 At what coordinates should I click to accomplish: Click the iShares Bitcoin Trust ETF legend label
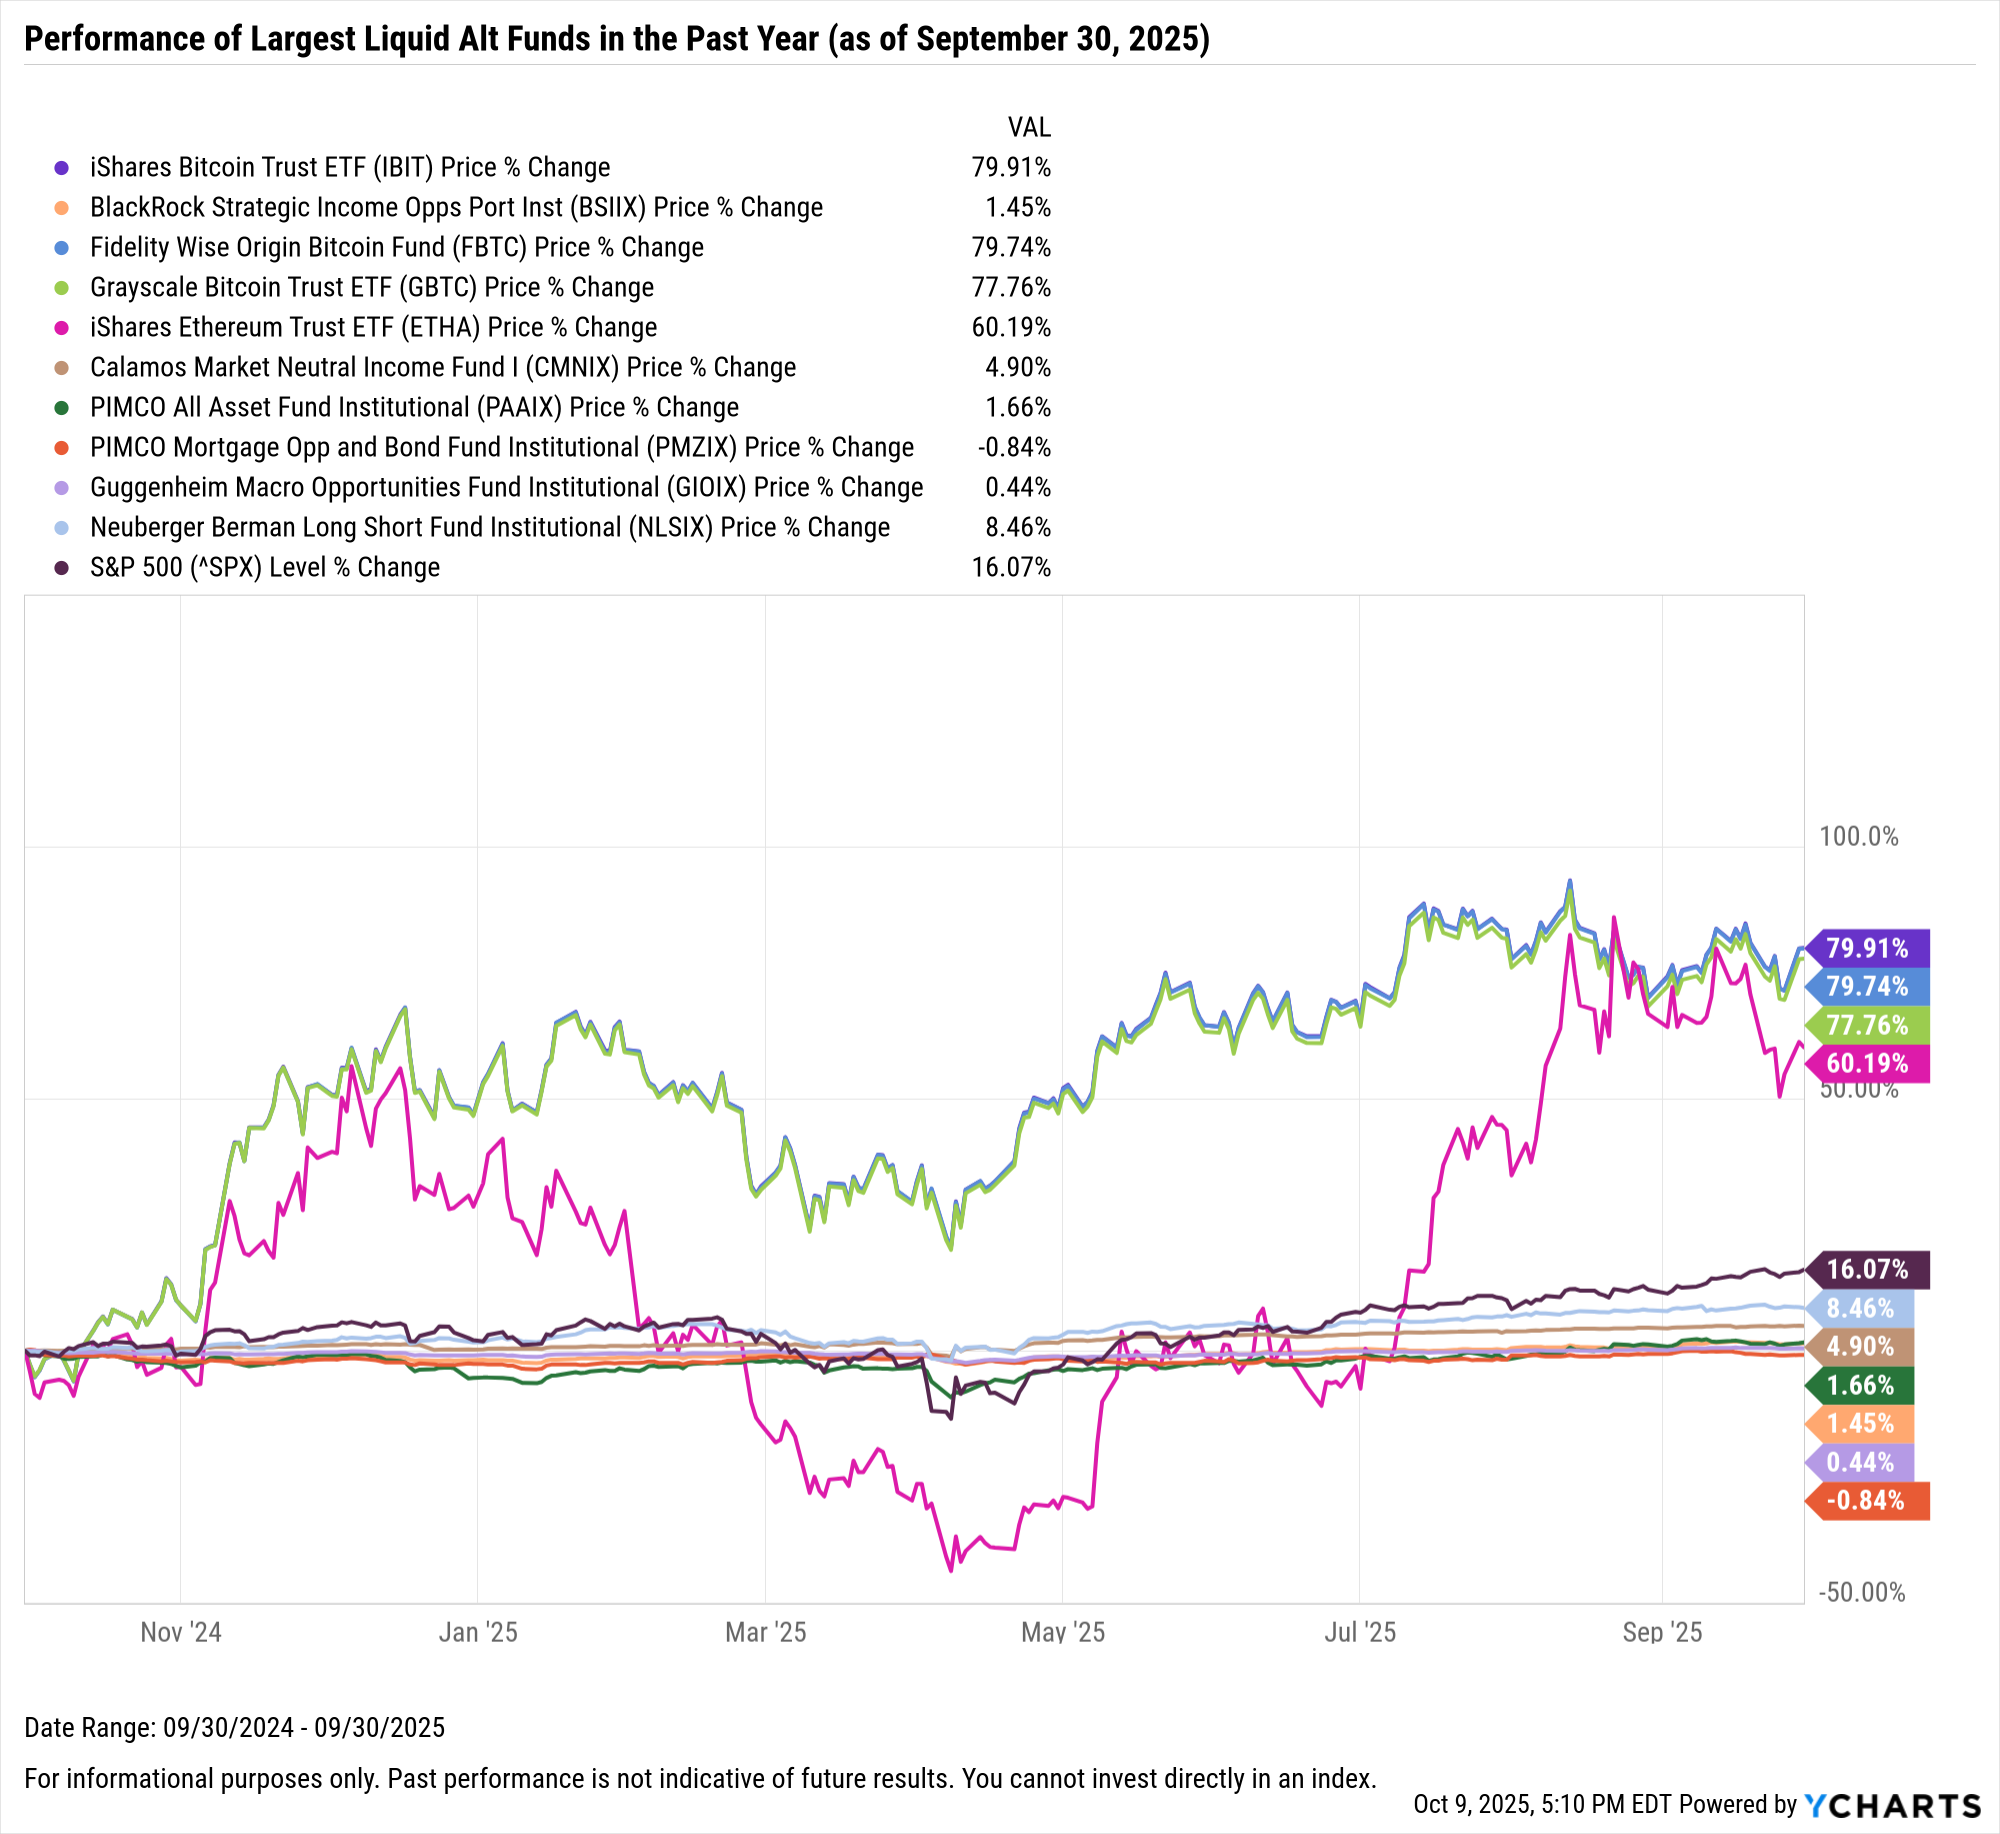coord(350,168)
